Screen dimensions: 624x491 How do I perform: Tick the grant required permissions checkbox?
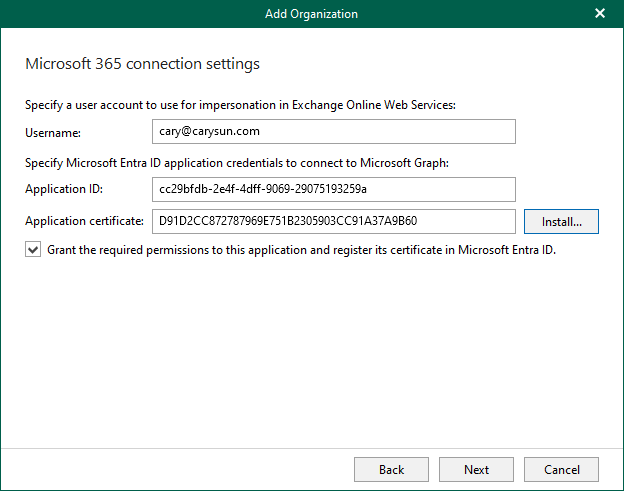point(33,251)
